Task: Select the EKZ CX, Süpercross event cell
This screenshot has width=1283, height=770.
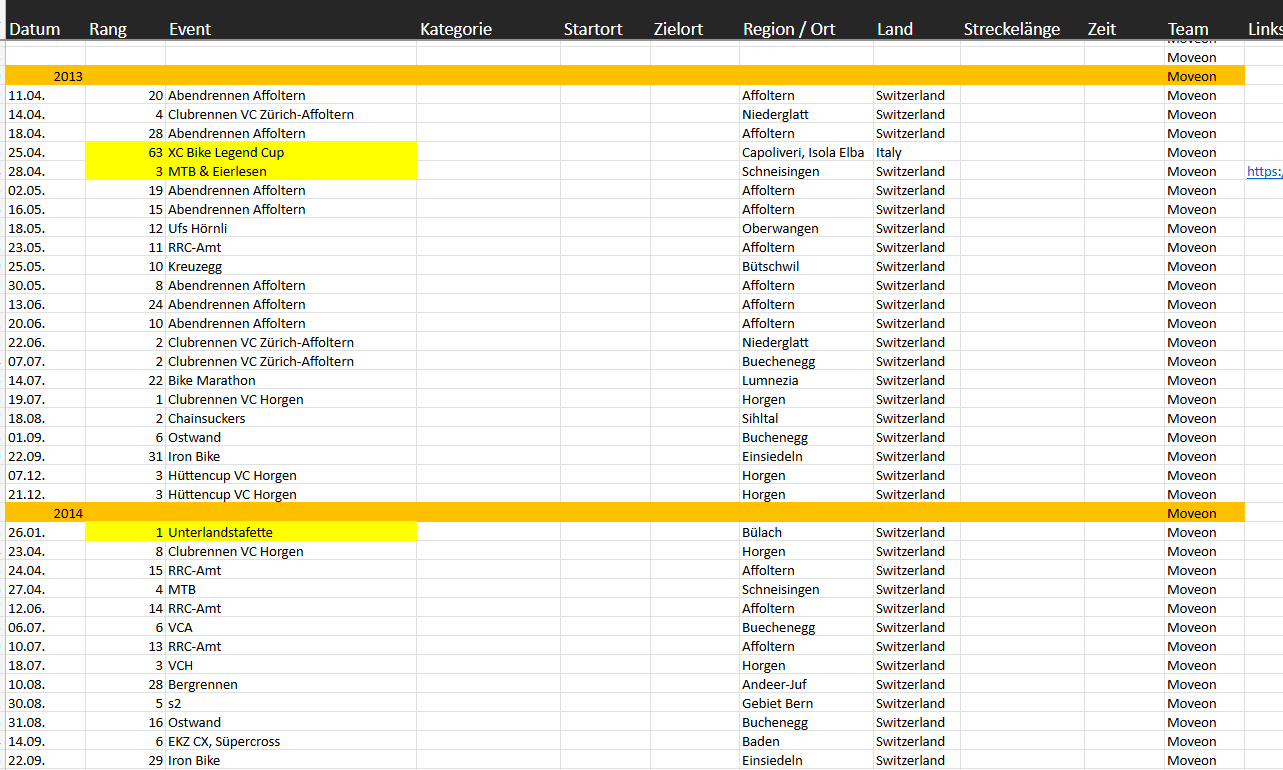Action: (x=224, y=741)
